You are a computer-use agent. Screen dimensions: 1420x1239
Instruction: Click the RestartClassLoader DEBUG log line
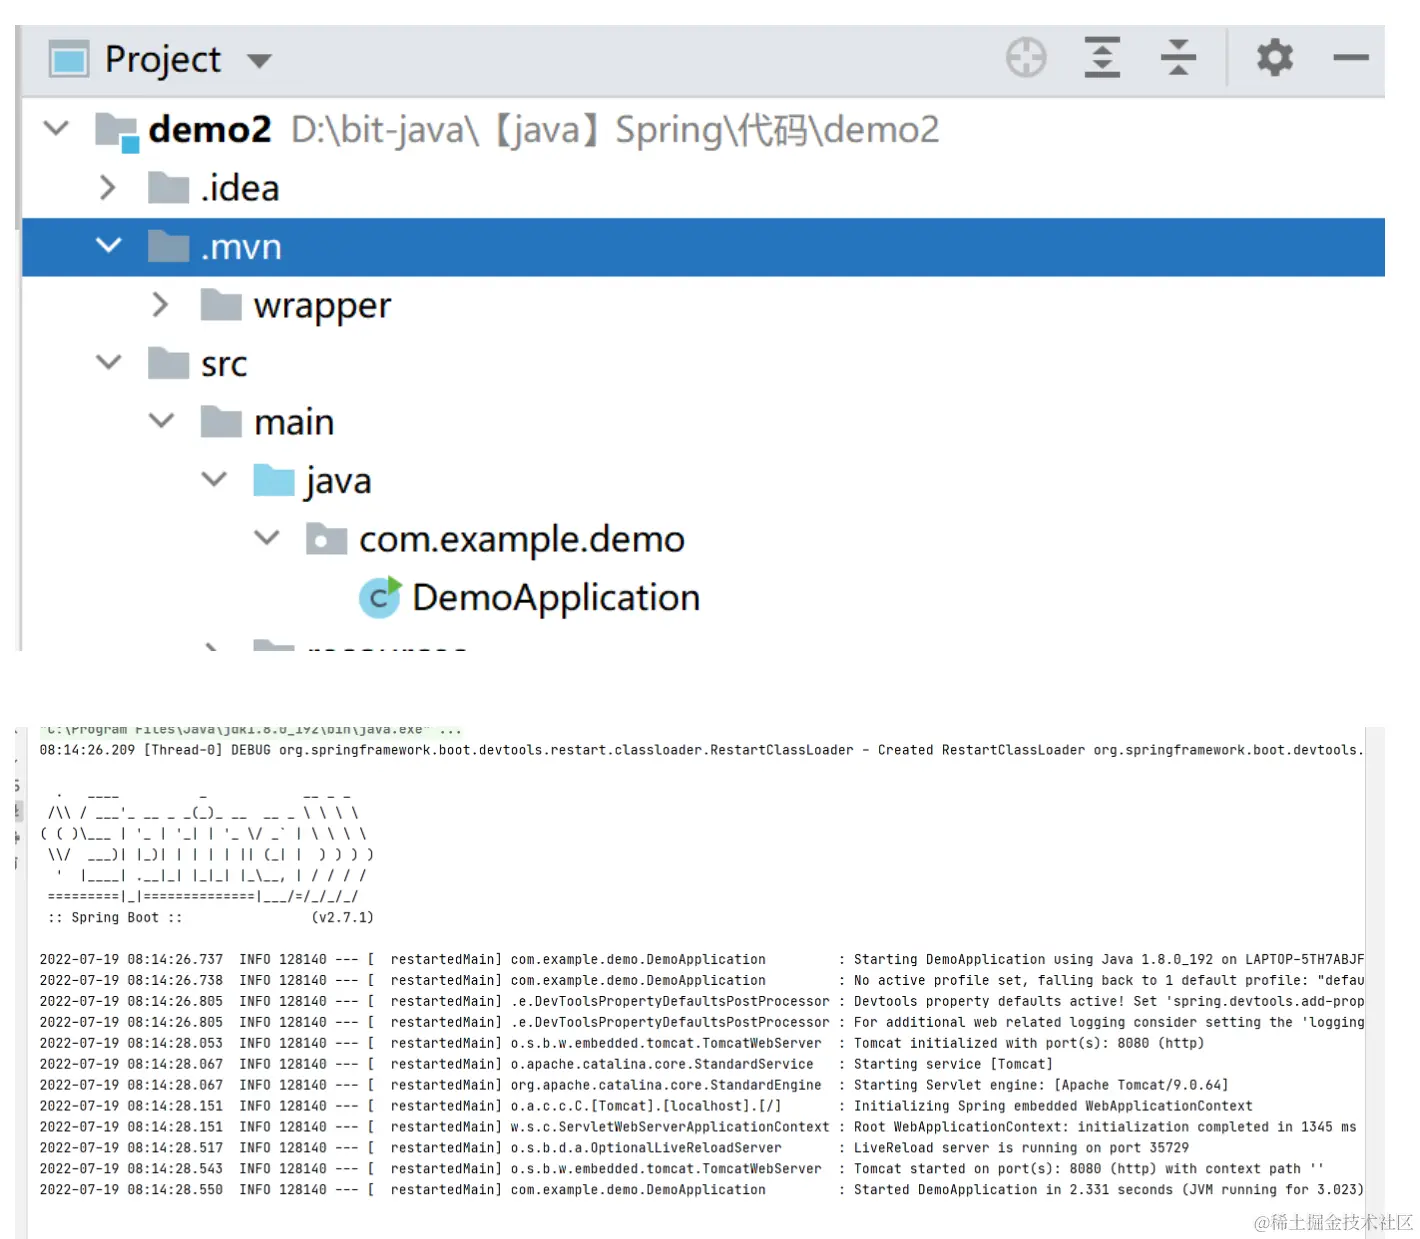click(701, 750)
